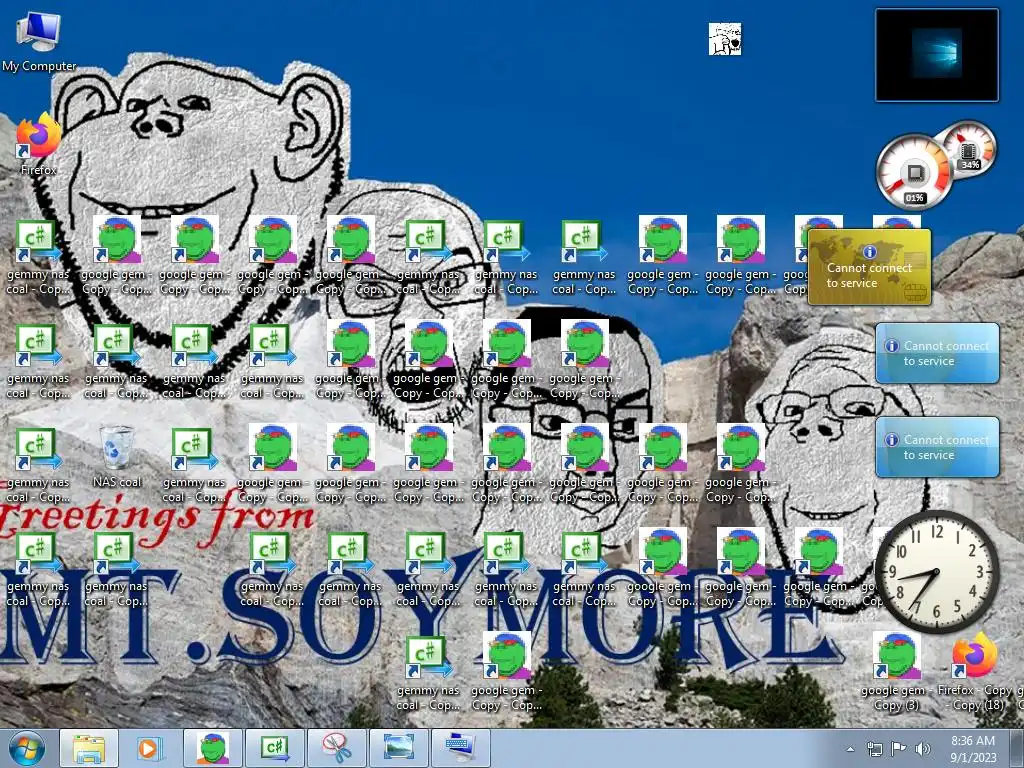Open the taskbar date and time
The width and height of the screenshot is (1024, 768).
click(973, 749)
